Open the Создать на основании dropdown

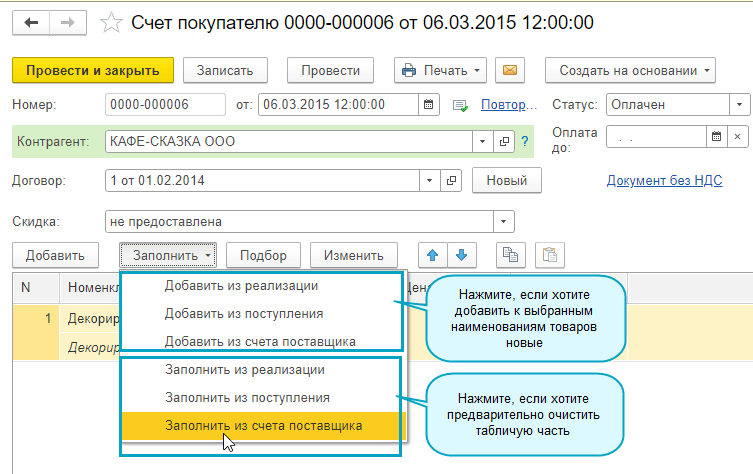631,70
